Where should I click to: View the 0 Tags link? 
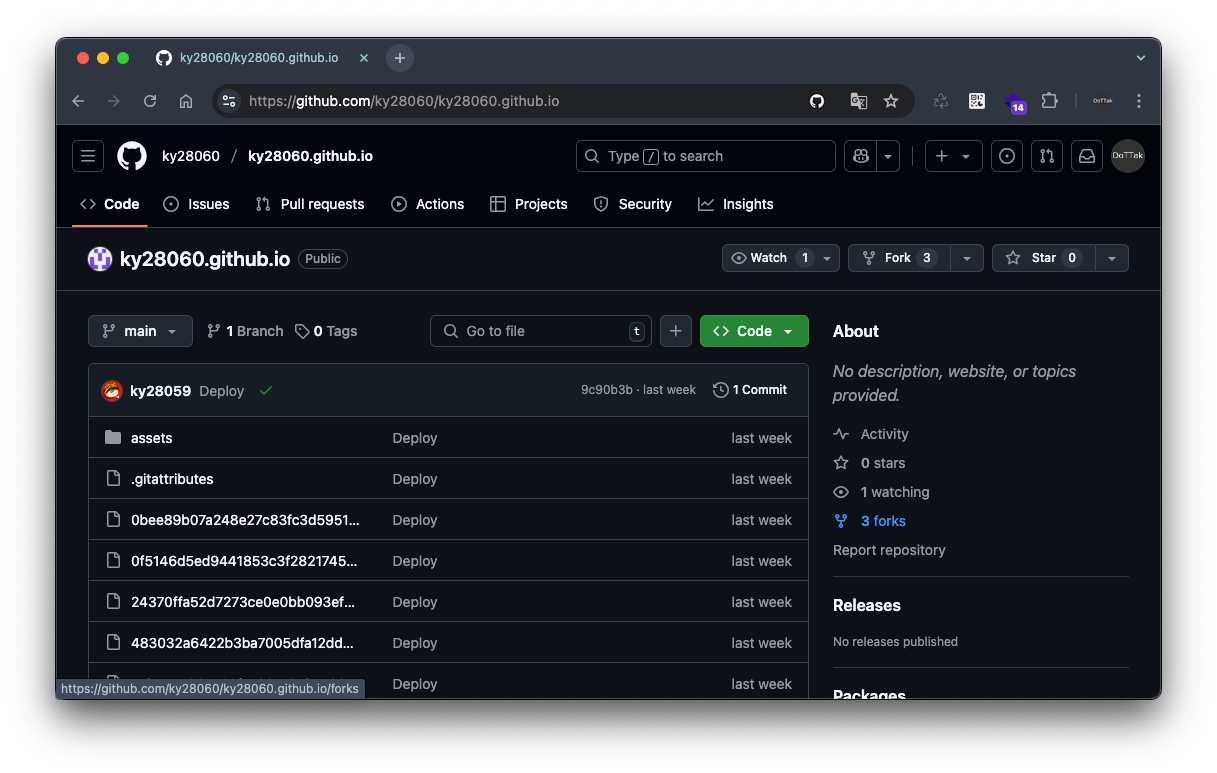[326, 331]
